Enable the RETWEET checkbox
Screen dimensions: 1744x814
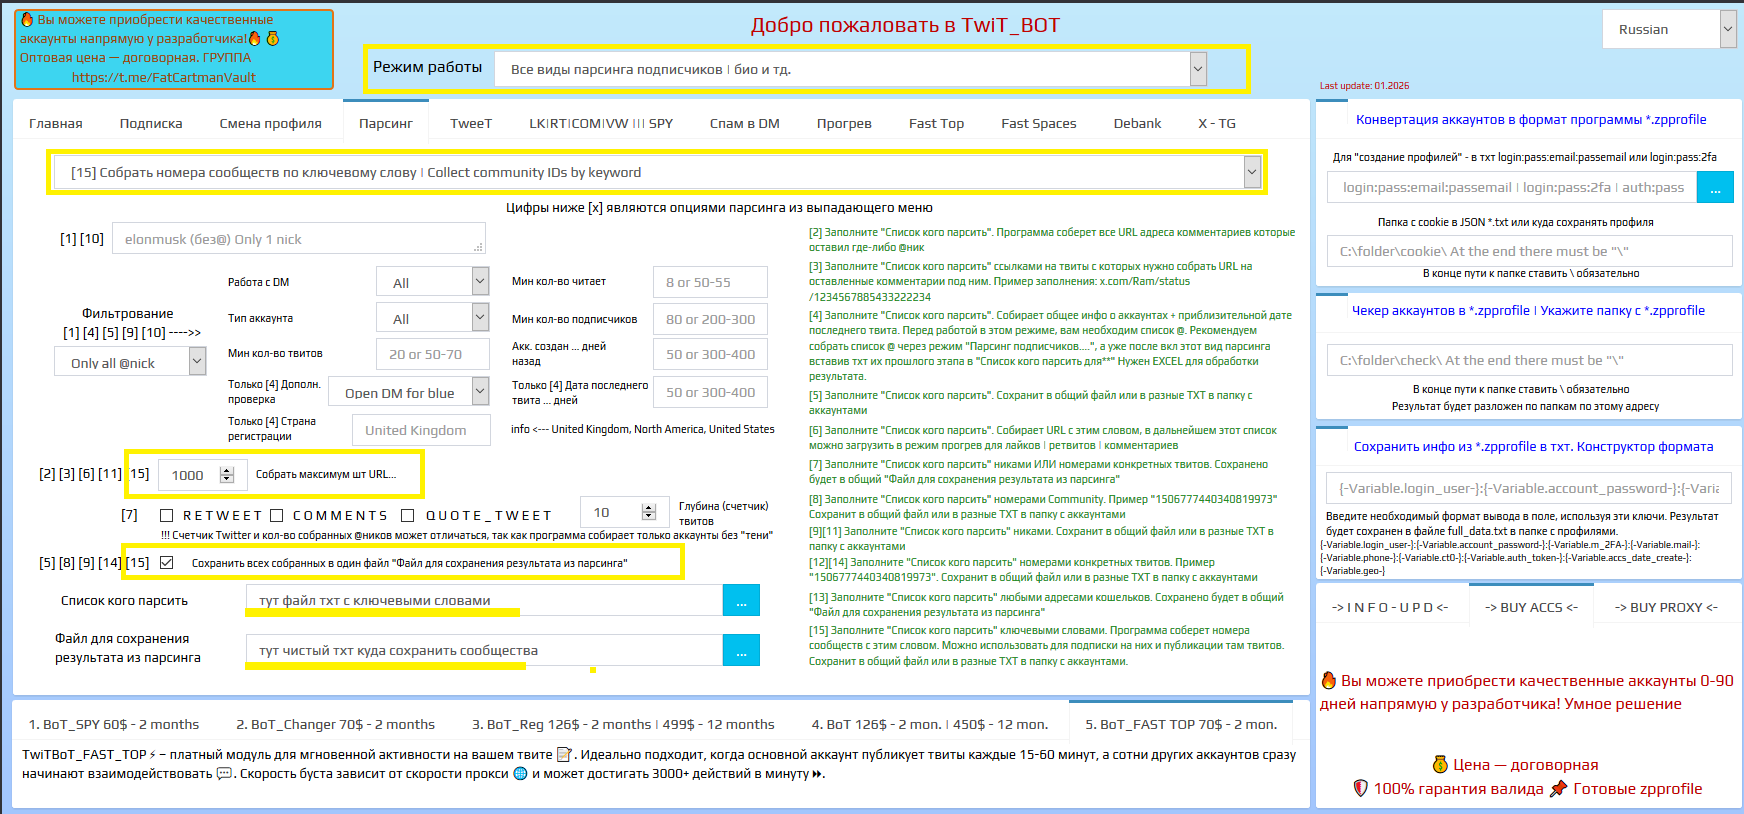[x=167, y=515]
